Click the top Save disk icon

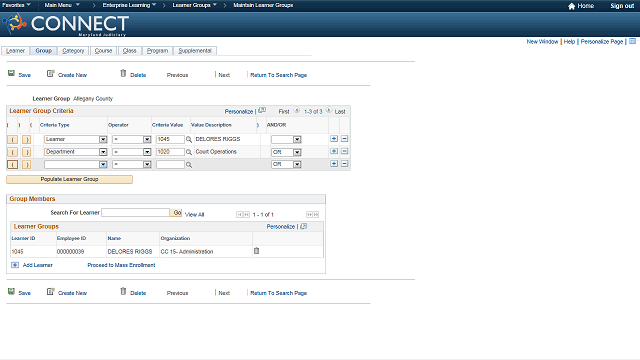pos(11,73)
